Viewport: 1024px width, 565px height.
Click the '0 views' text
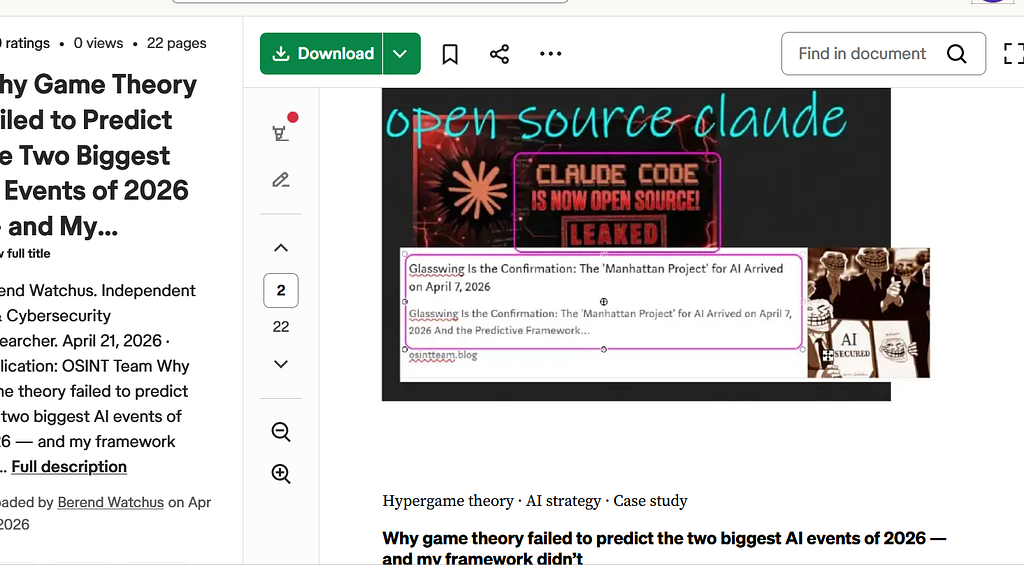[x=98, y=43]
